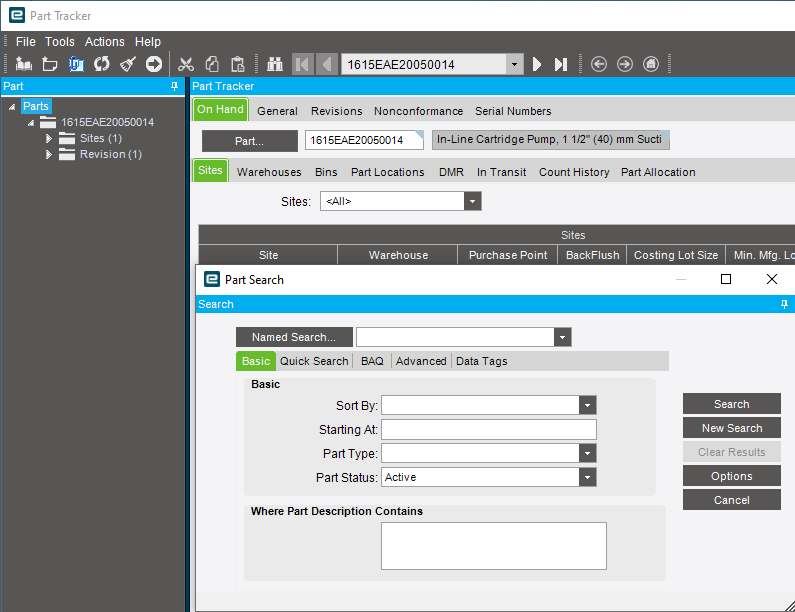This screenshot has width=795, height=612.
Task: Click the Named Search... button
Action: (294, 337)
